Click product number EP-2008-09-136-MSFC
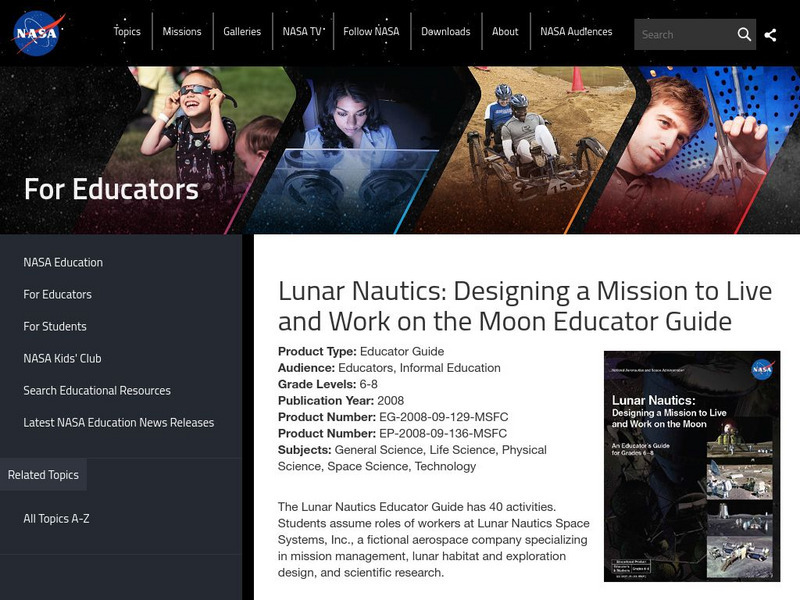This screenshot has width=800, height=600. (x=443, y=433)
